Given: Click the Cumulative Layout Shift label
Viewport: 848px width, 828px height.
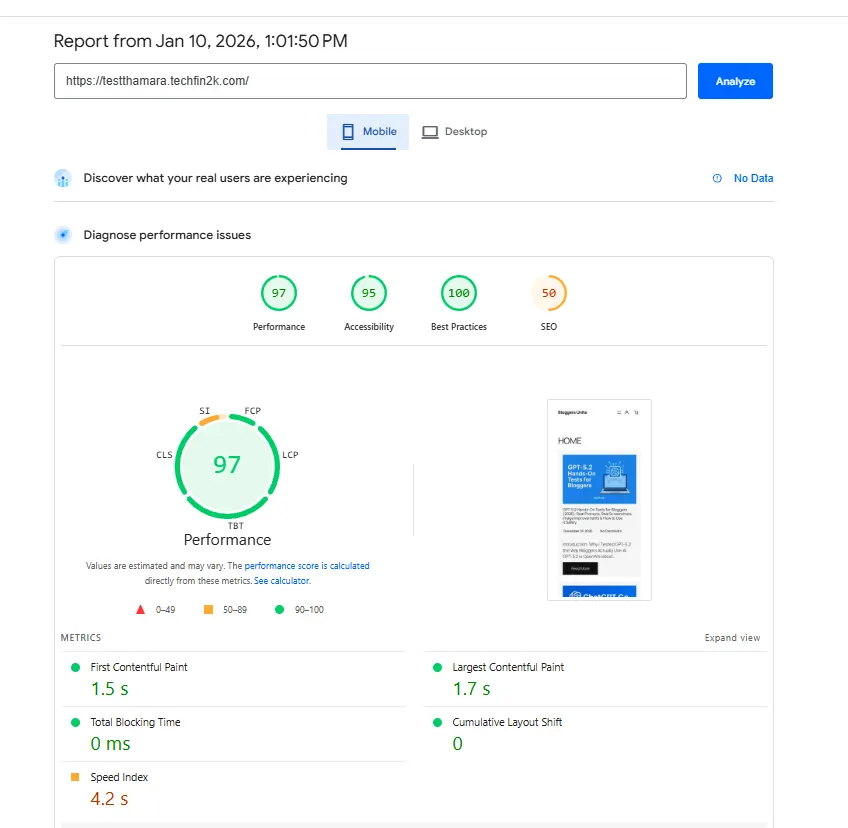Looking at the screenshot, I should click(x=507, y=723).
